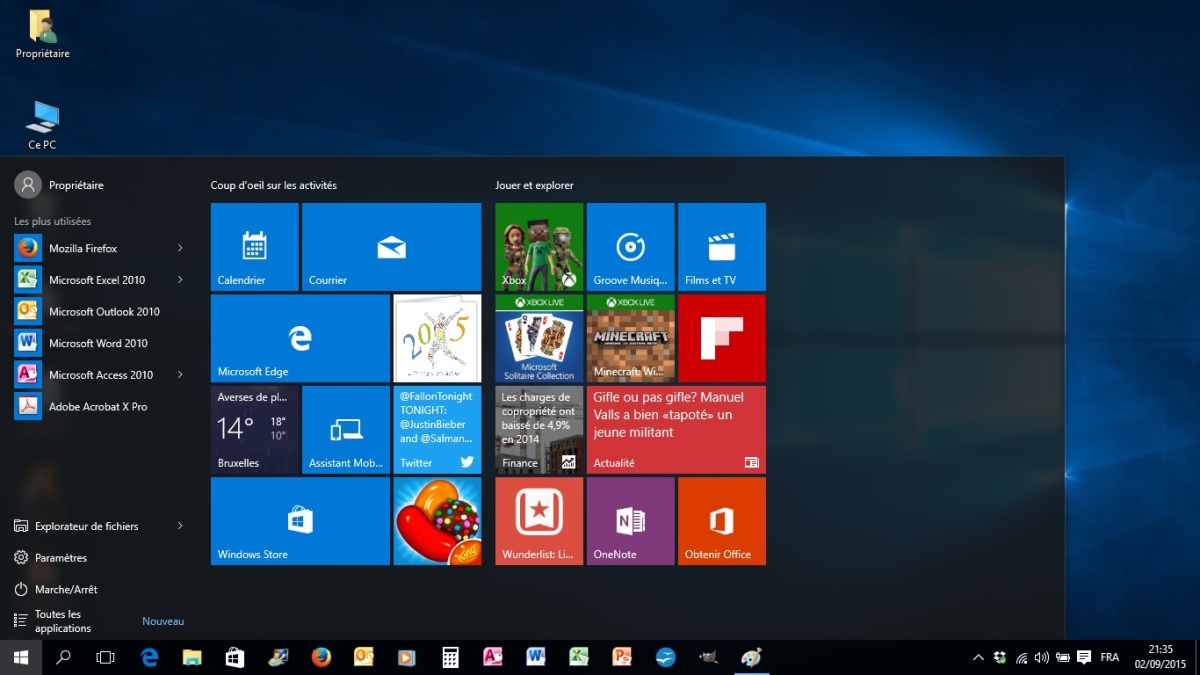This screenshot has width=1200, height=675.
Task: Expand the Explorateur de fichiers arrow
Action: point(180,526)
